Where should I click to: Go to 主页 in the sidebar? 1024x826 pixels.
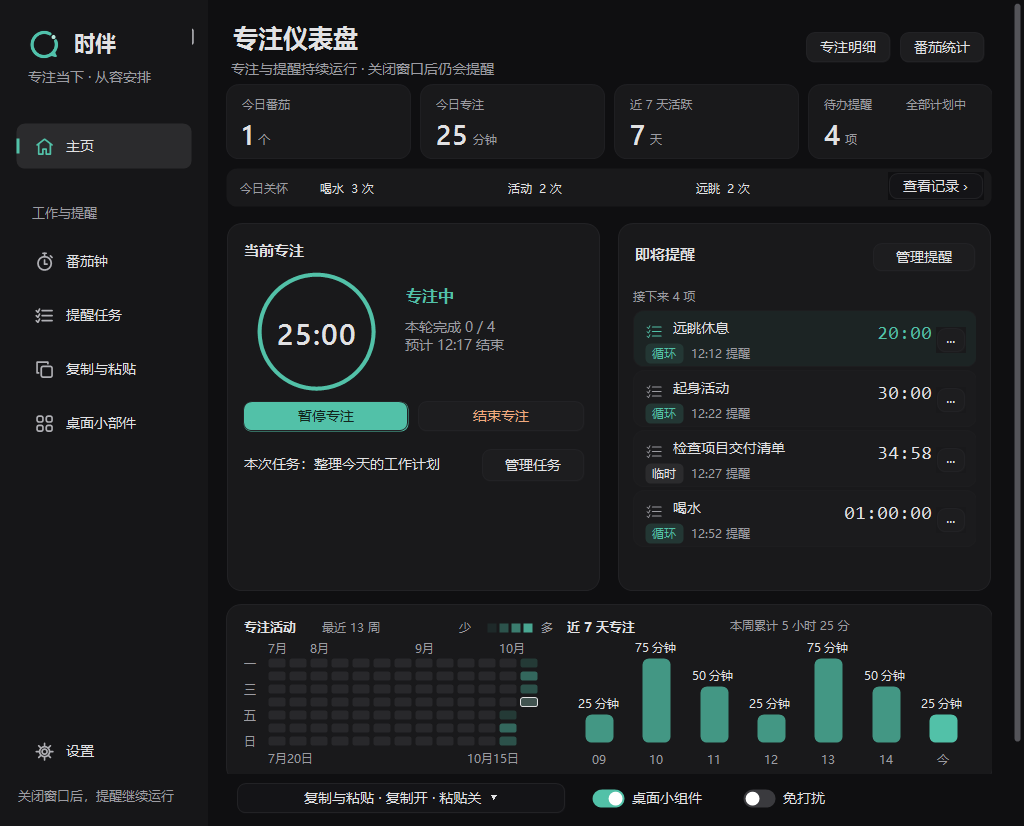point(104,146)
